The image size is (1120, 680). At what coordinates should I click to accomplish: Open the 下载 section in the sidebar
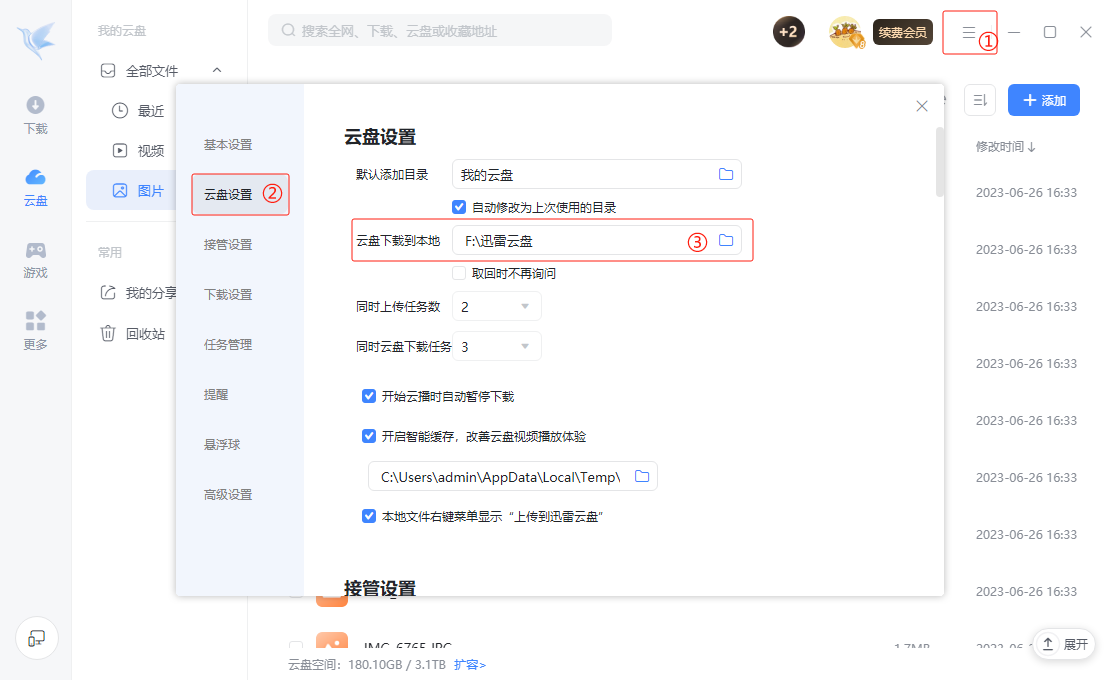[35, 115]
